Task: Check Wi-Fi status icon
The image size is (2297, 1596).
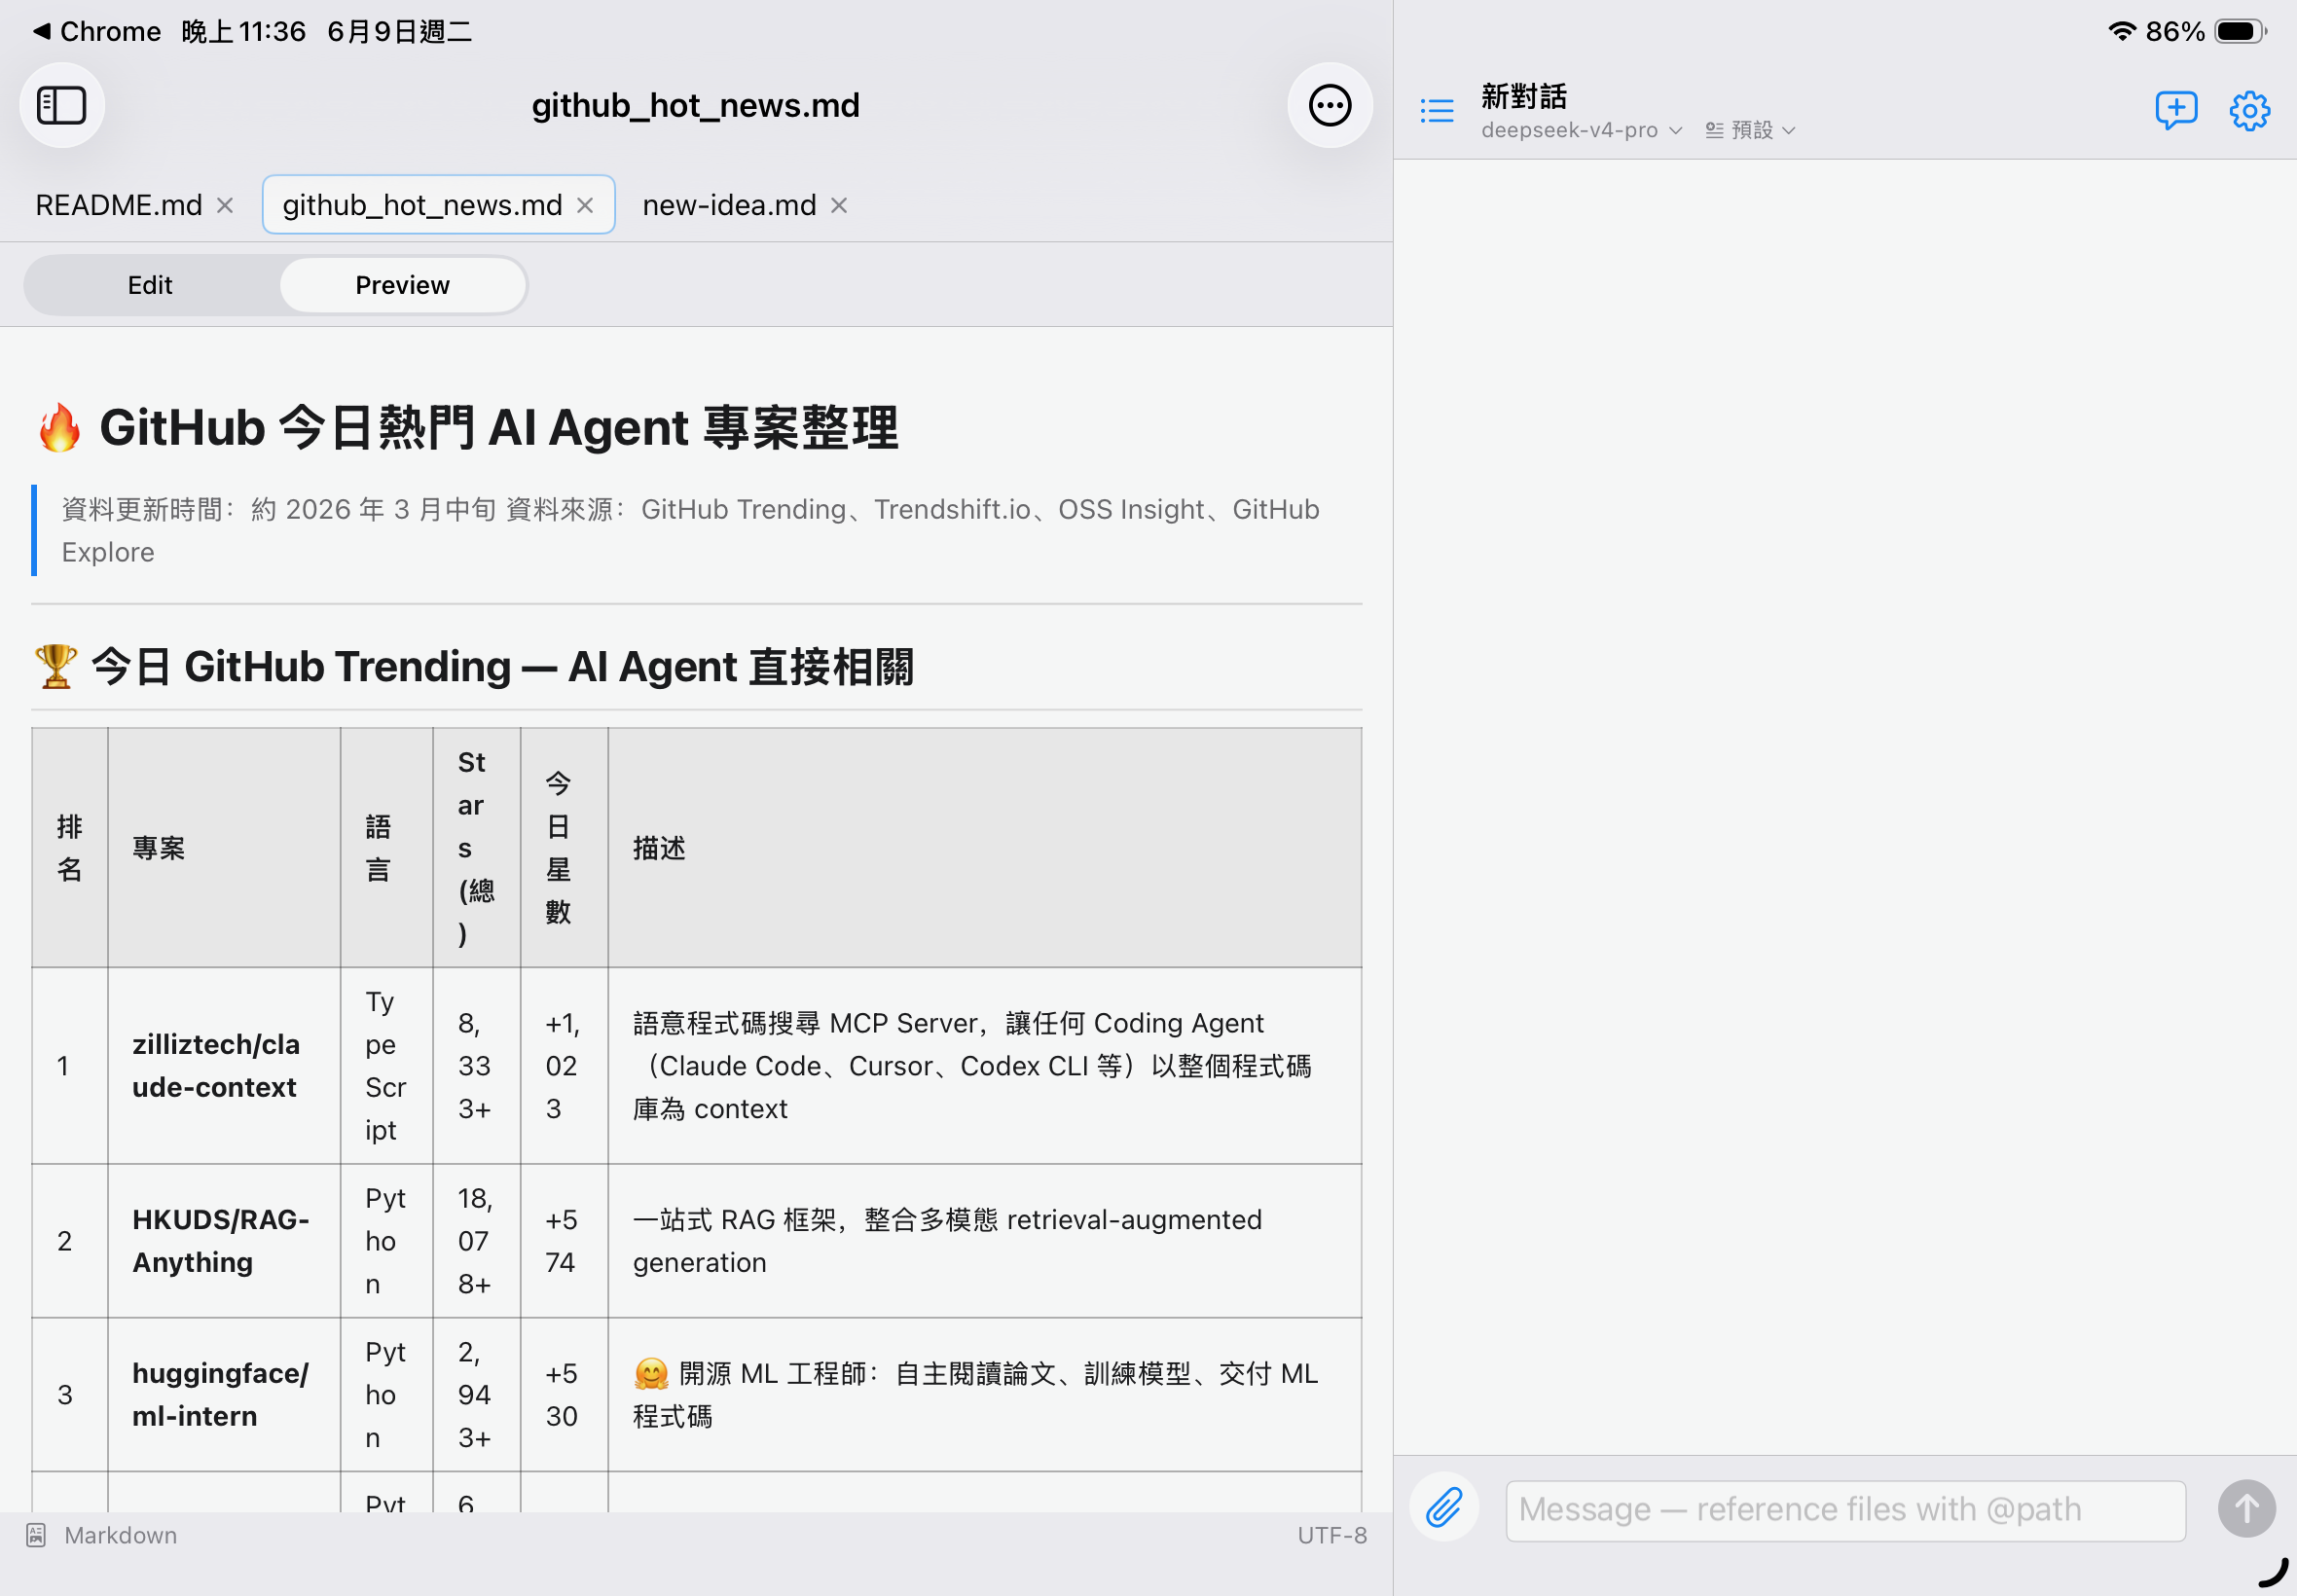Action: point(2121,31)
